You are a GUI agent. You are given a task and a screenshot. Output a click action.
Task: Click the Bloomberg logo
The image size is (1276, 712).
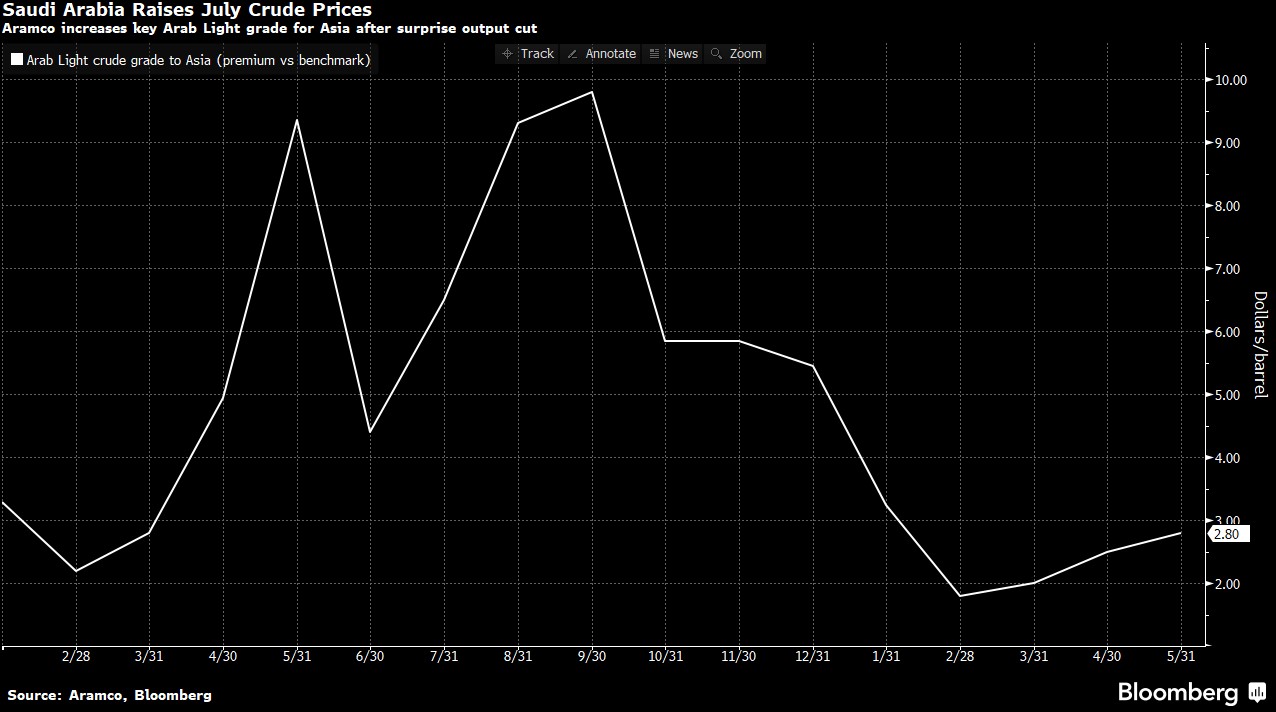tap(1191, 692)
